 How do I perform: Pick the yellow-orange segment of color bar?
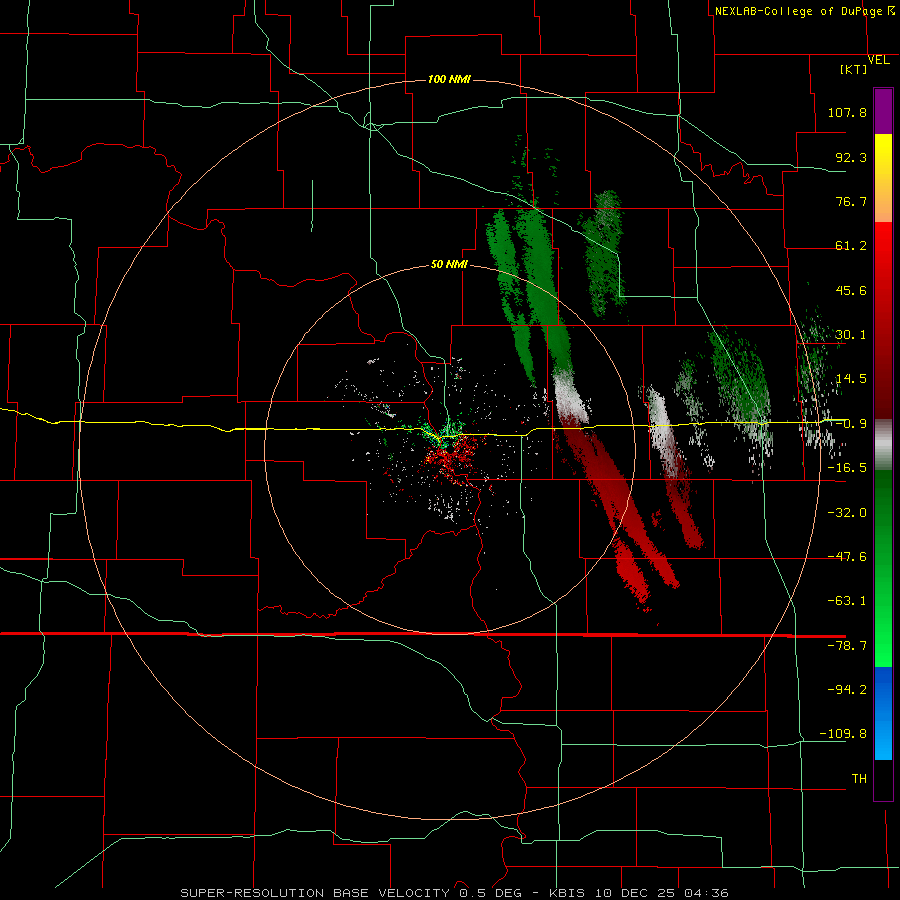click(883, 178)
